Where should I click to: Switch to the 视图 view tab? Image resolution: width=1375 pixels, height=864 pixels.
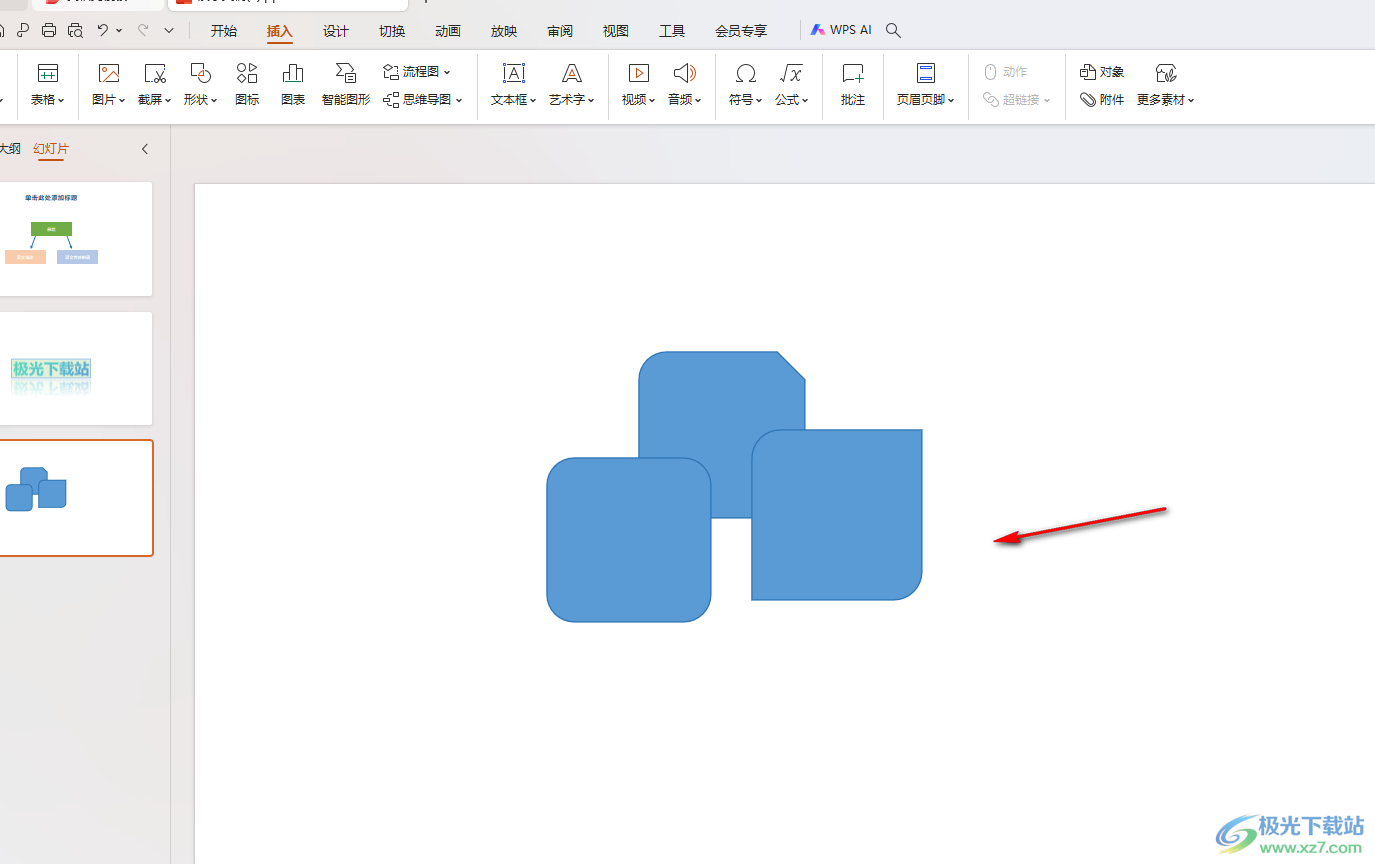coord(616,31)
